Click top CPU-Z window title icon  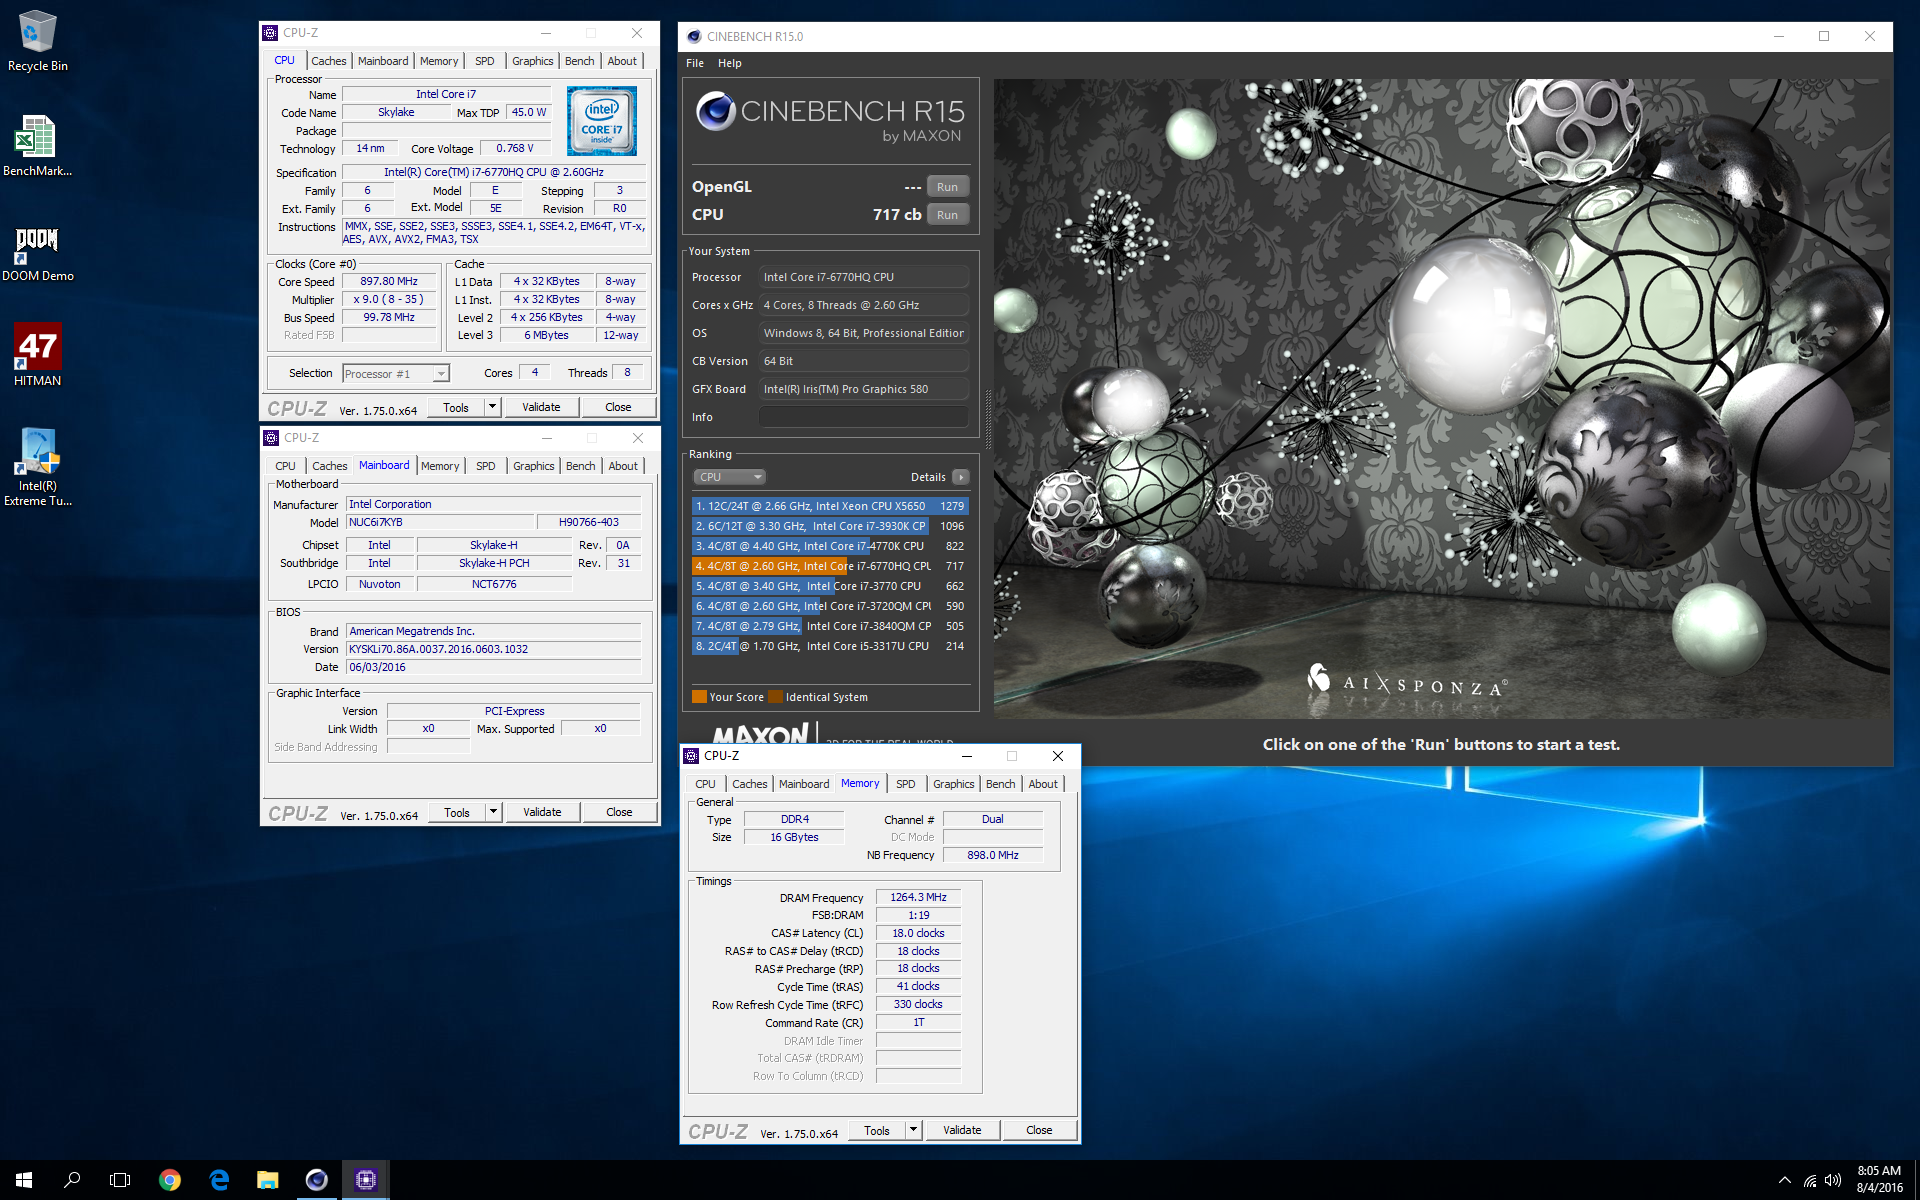tap(271, 33)
